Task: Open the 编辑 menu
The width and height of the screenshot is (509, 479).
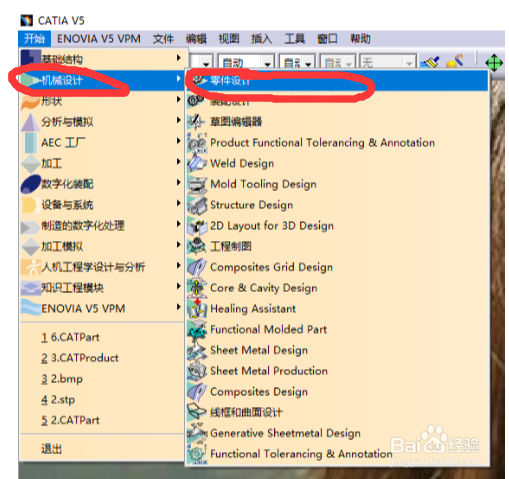Action: [196, 39]
